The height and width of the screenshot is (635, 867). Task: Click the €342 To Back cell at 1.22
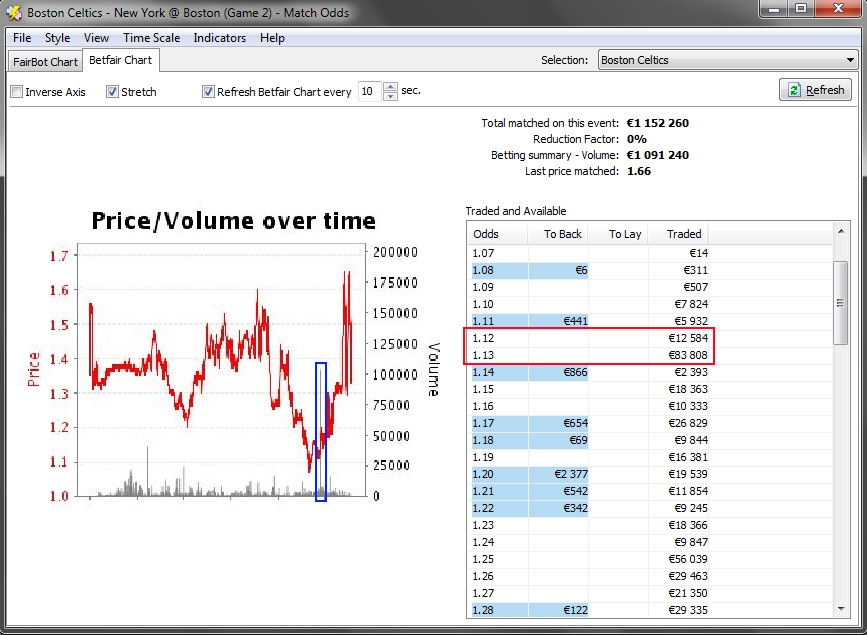pos(558,508)
